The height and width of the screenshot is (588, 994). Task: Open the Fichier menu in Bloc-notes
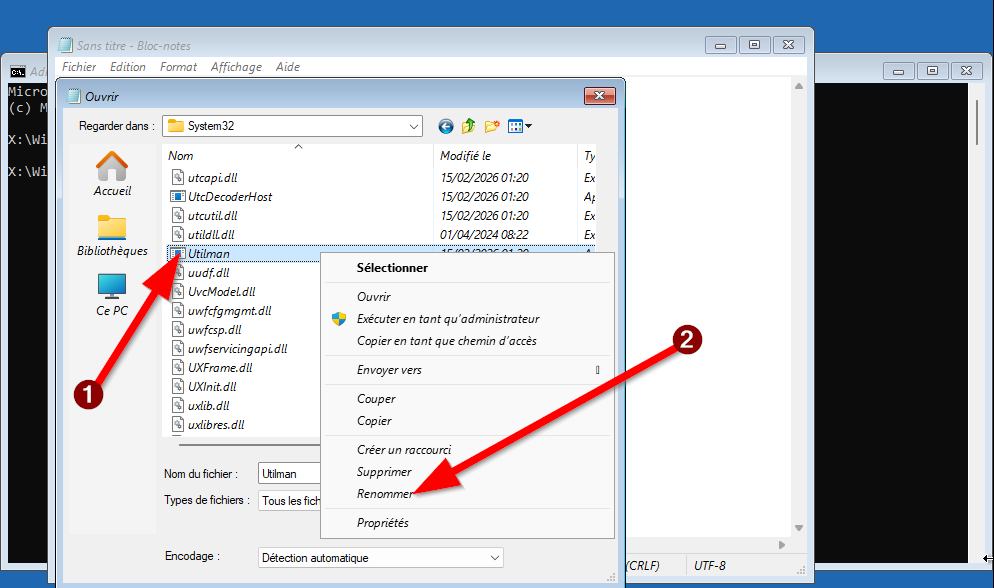[79, 67]
